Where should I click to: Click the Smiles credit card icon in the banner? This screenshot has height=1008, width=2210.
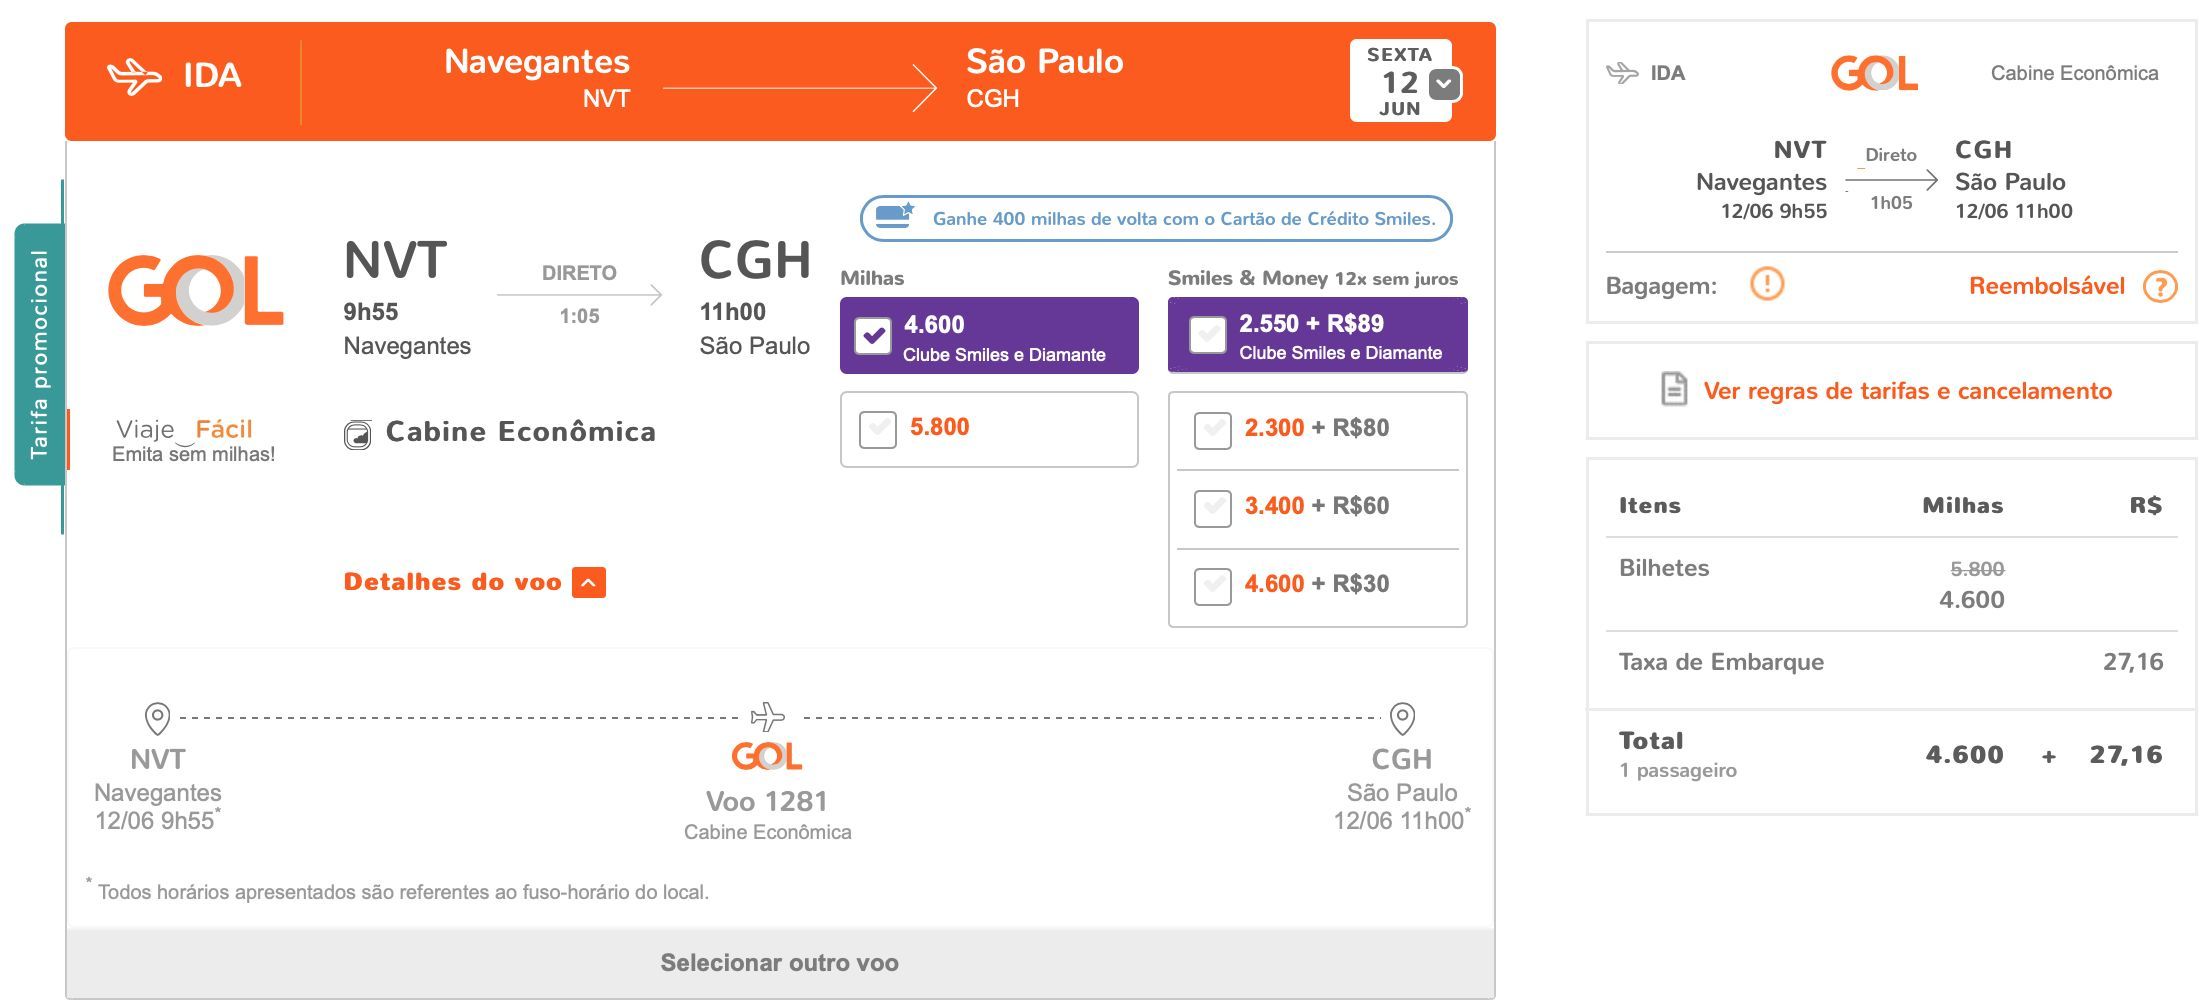895,216
